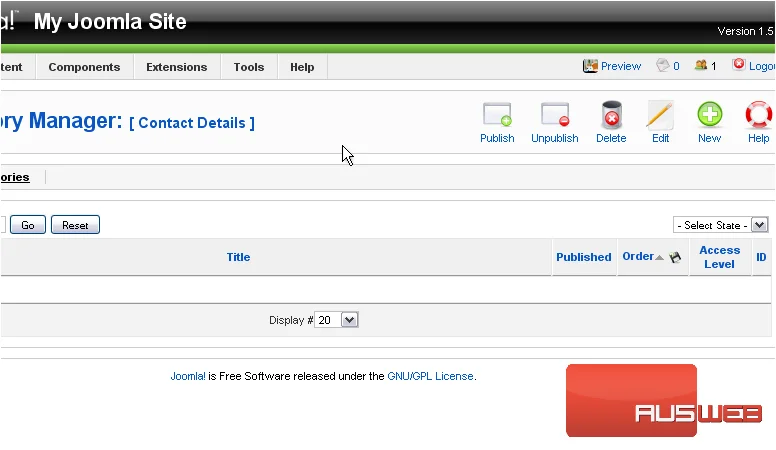Open the Joomla! link in footer
This screenshot has width=776, height=450.
click(188, 376)
